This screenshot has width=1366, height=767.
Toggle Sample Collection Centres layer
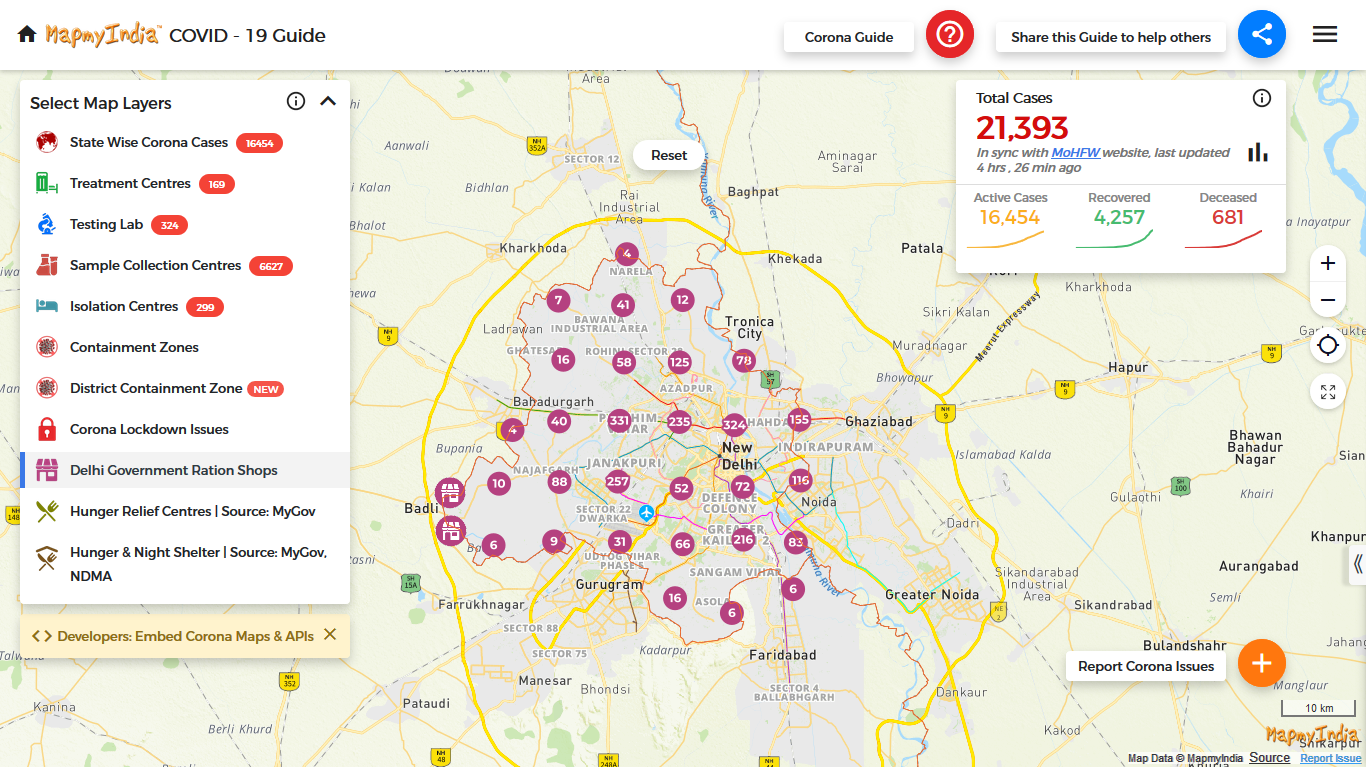tap(185, 266)
